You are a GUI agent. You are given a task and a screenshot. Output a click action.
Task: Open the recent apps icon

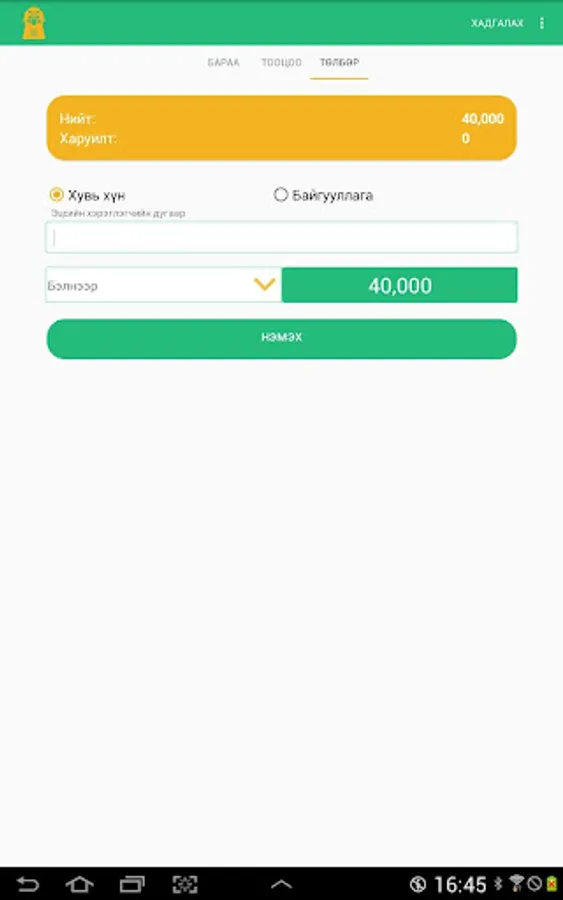point(132,884)
